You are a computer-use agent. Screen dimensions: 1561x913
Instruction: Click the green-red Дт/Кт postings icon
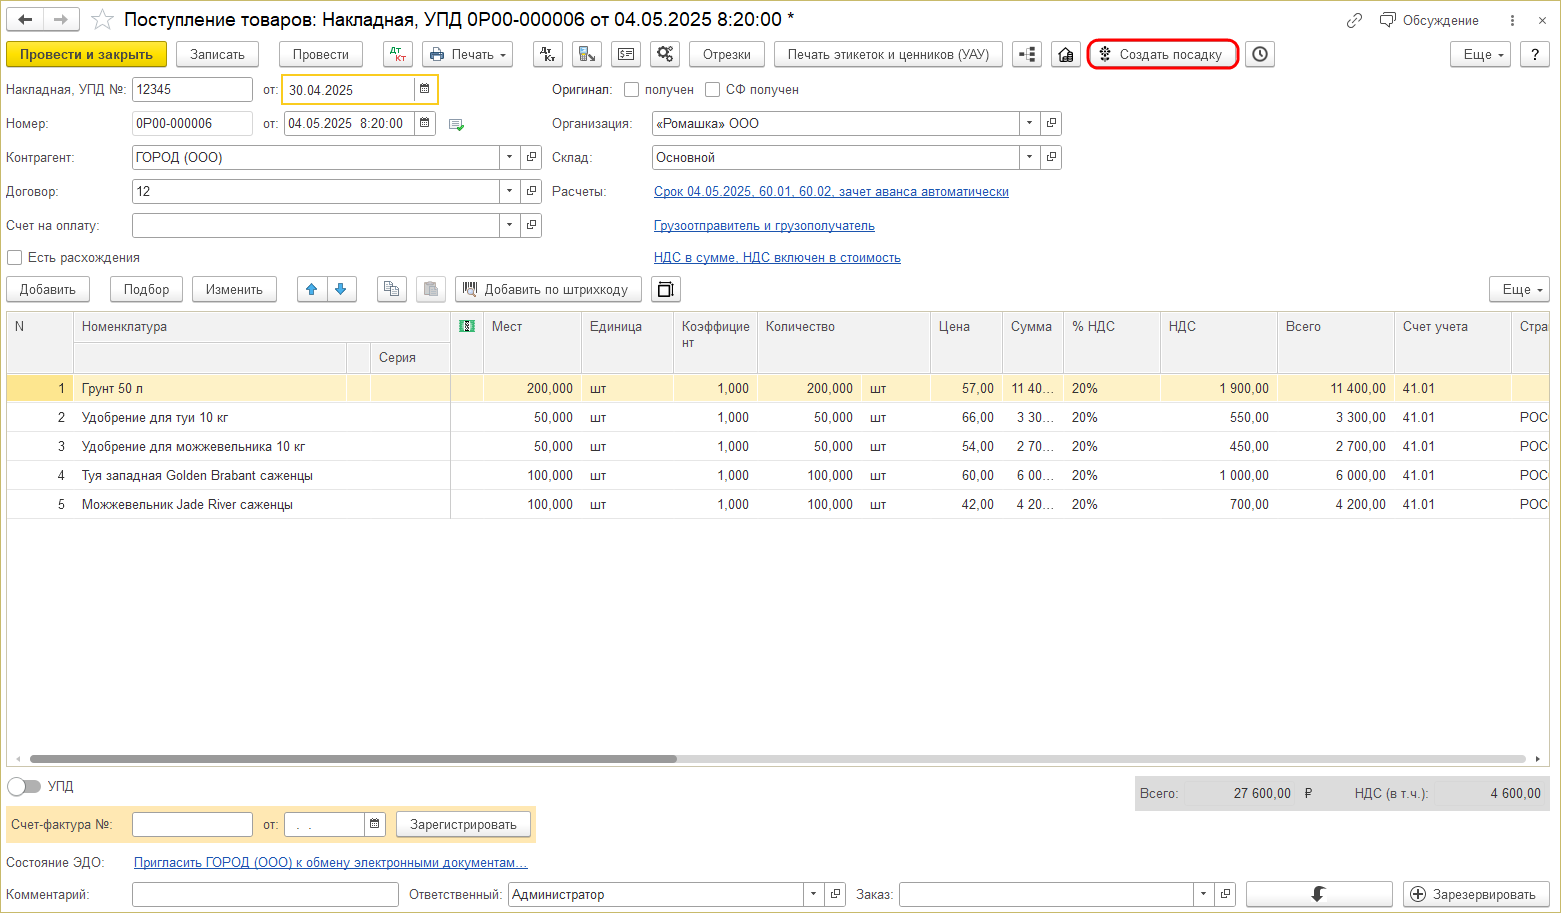pyautogui.click(x=398, y=55)
